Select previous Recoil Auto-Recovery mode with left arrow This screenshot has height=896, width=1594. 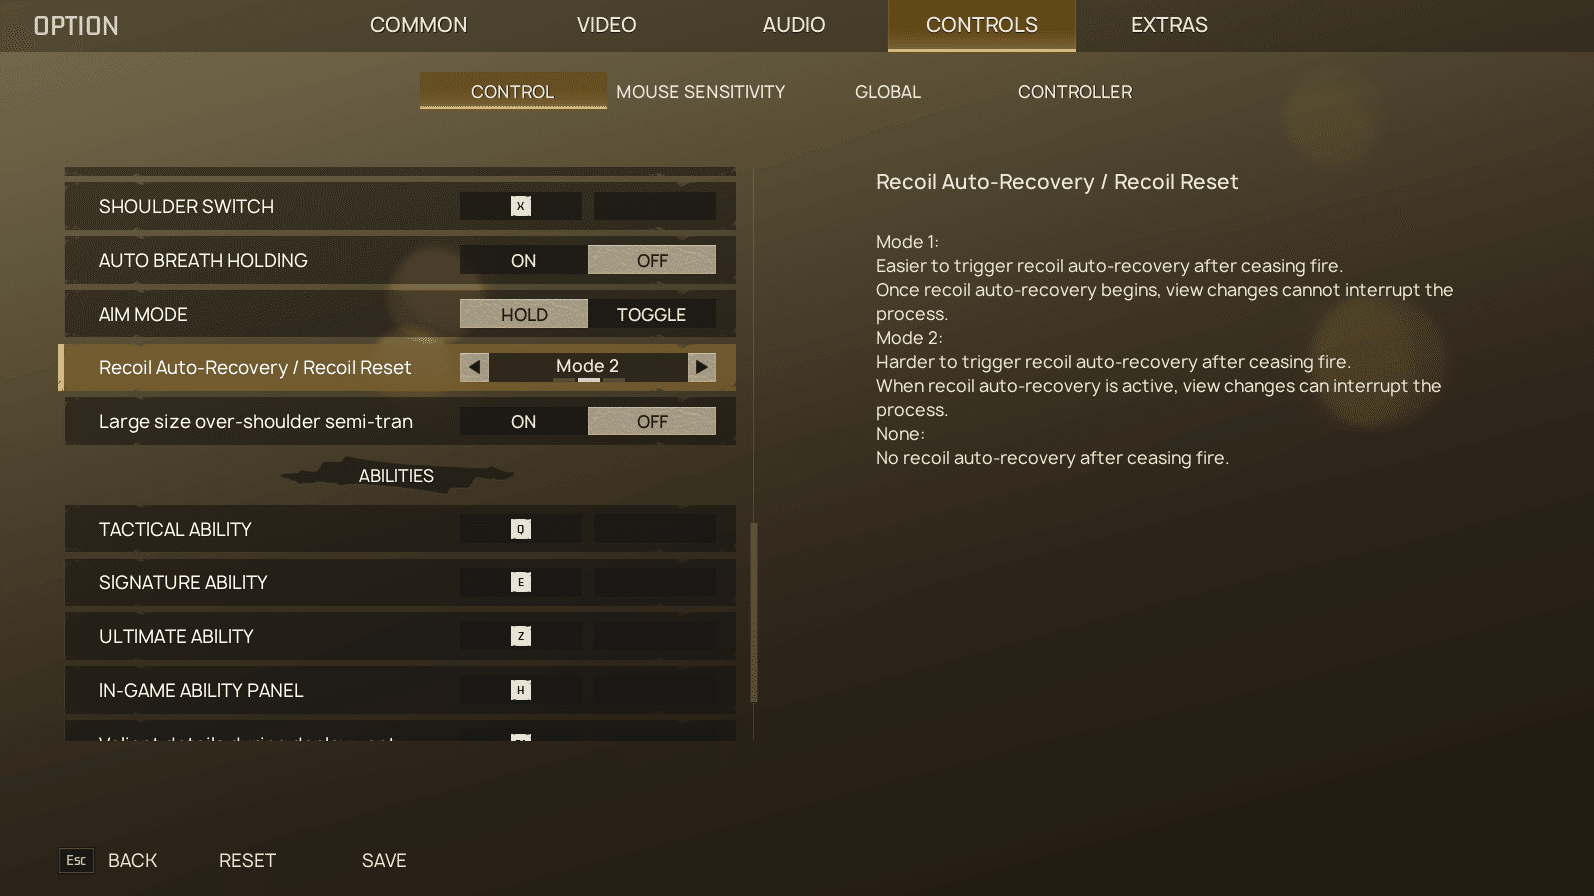[x=474, y=367]
